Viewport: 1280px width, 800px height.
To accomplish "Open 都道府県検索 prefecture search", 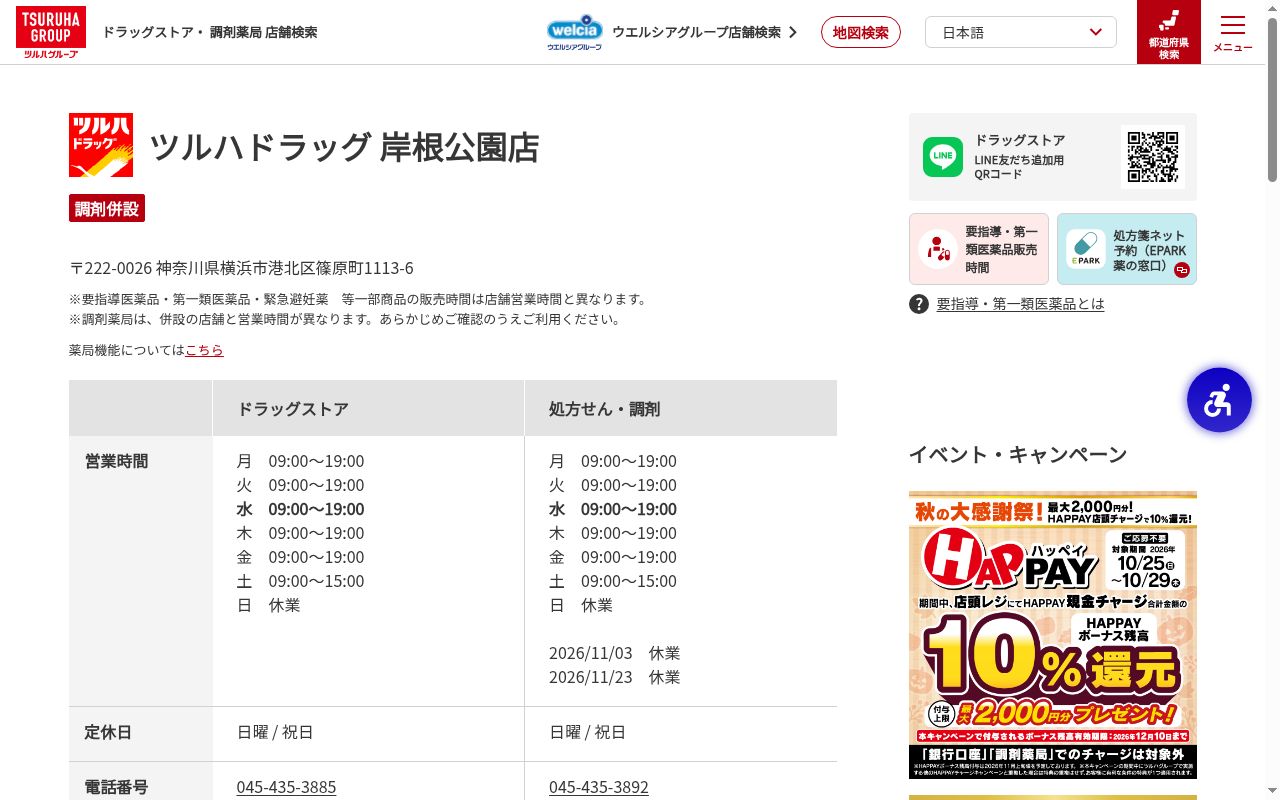I will 1169,32.
